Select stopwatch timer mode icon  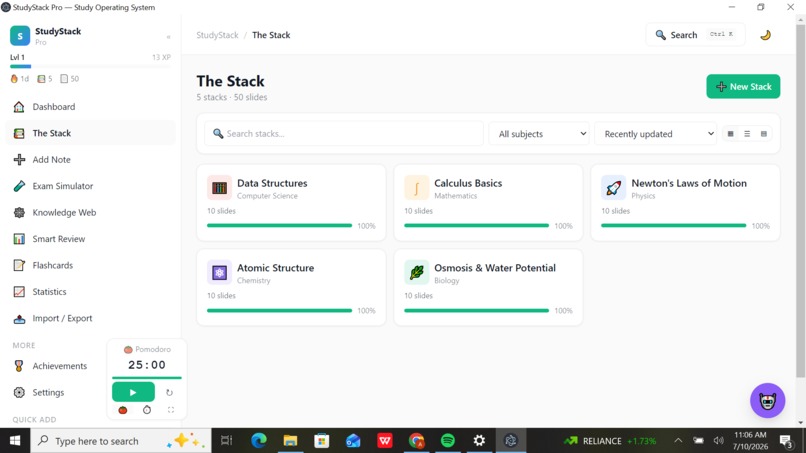click(x=147, y=410)
